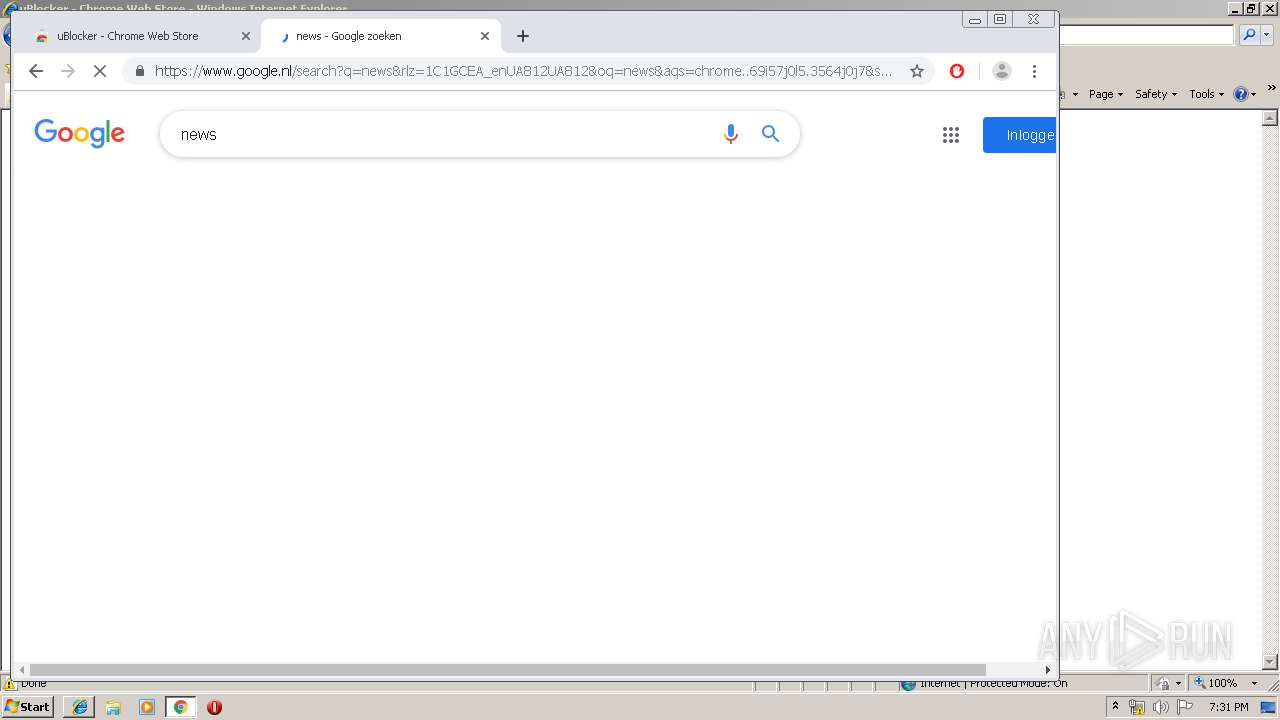Open the volume speaker tray icon

[x=1160, y=707]
